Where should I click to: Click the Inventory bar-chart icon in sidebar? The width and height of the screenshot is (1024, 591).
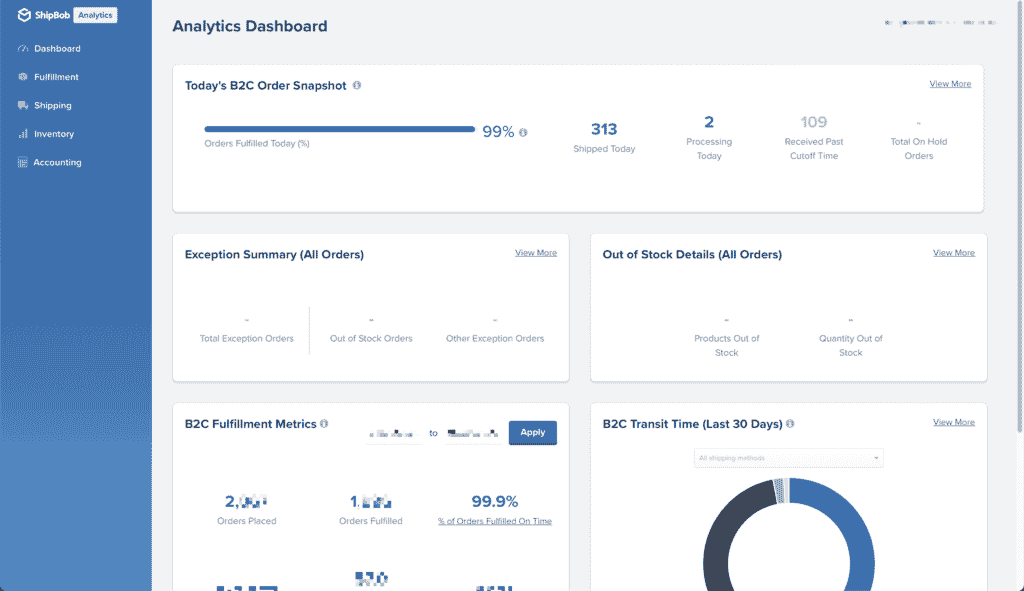(23, 134)
